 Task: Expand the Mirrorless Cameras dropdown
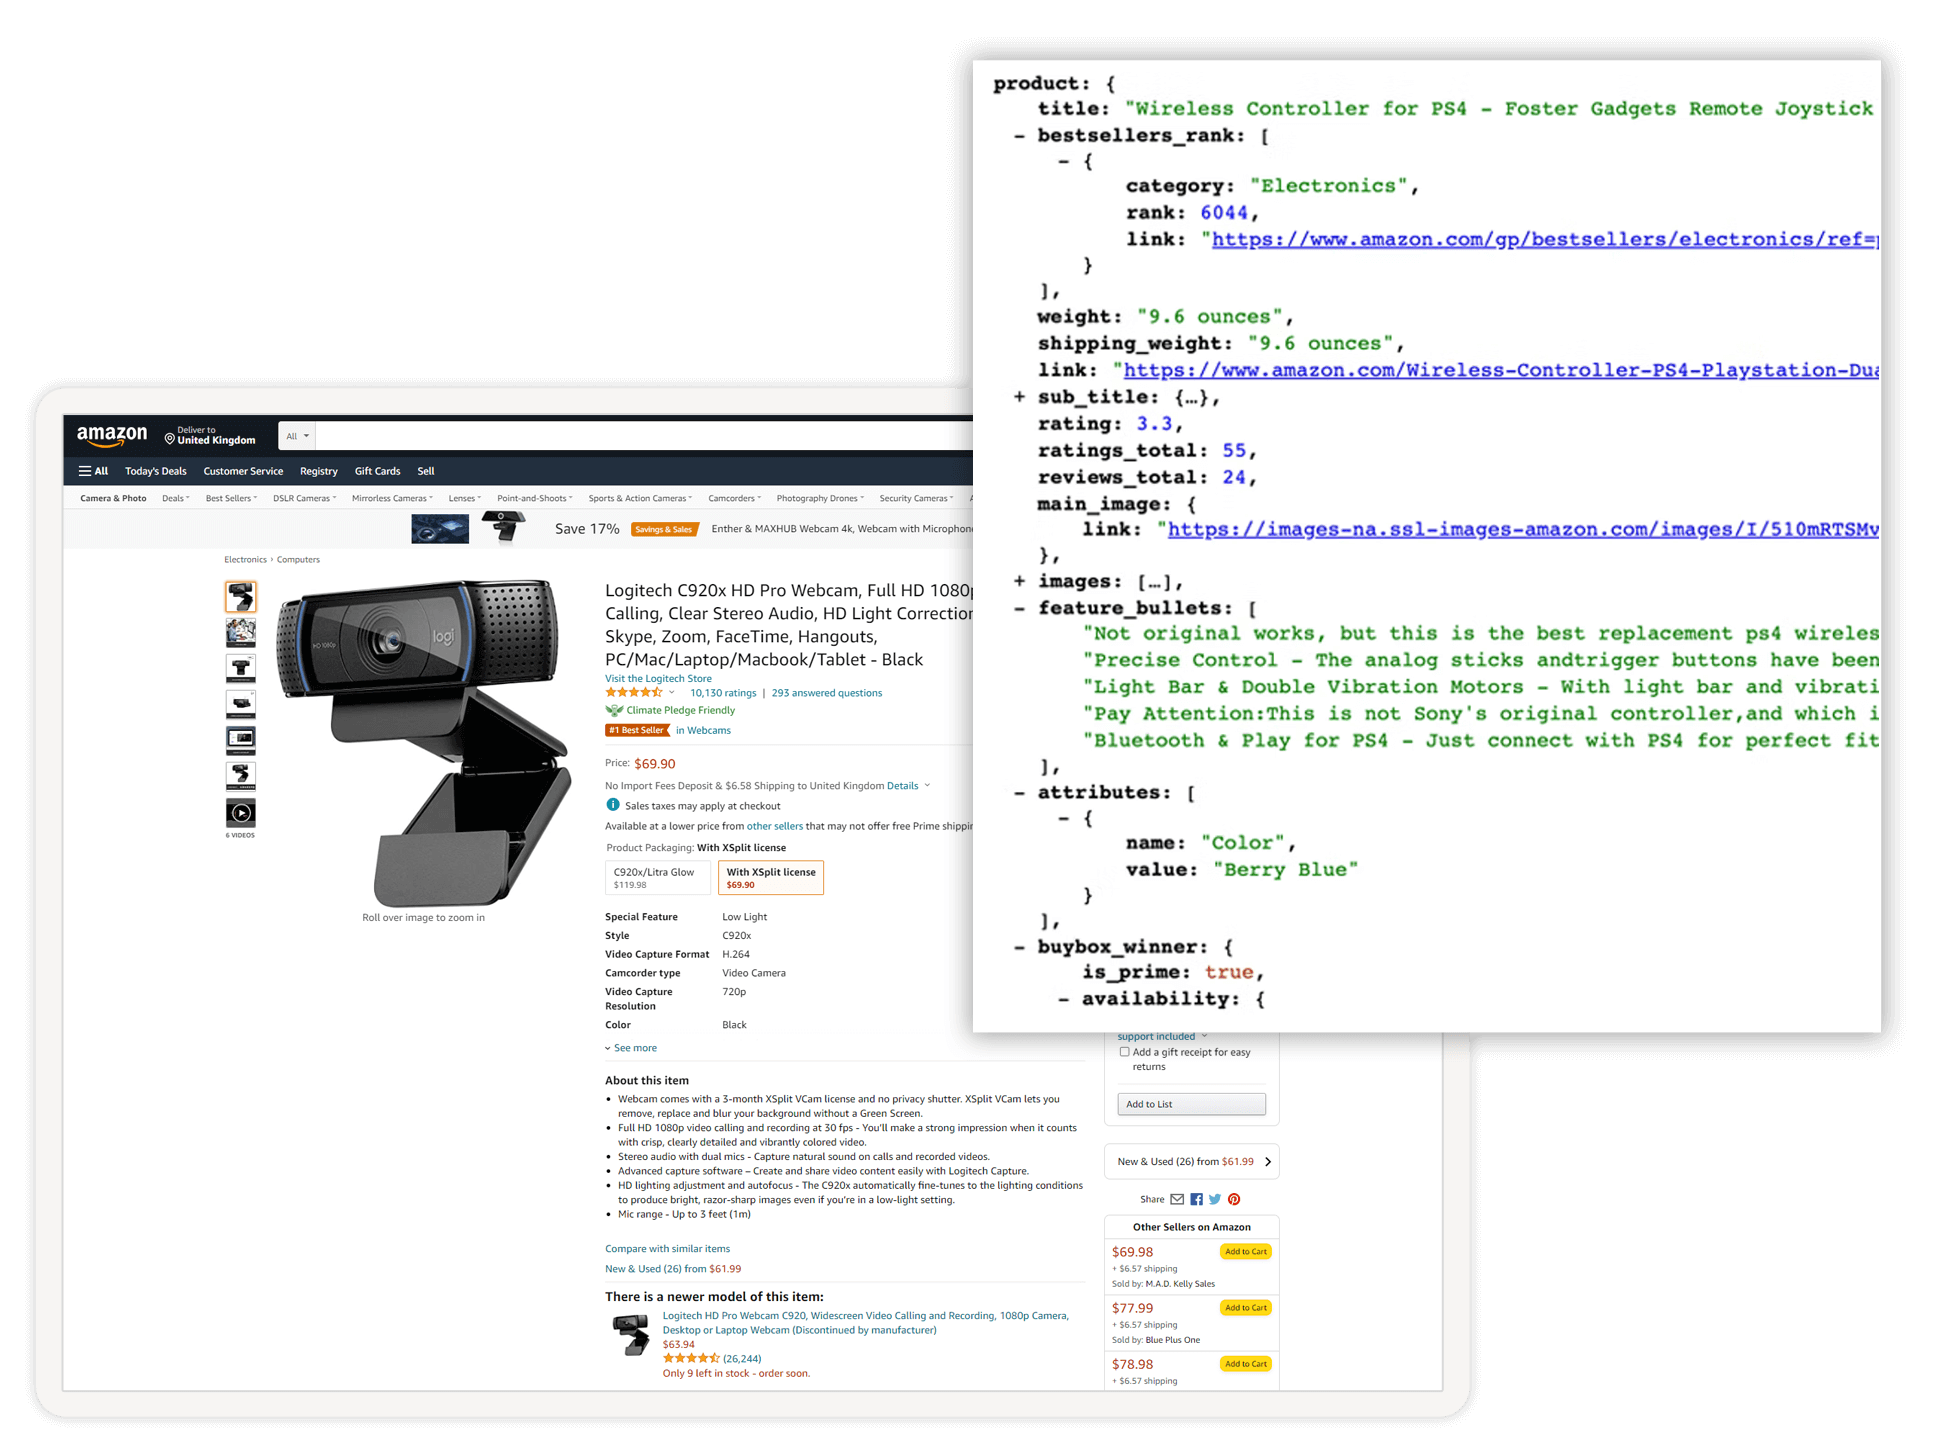pos(392,498)
